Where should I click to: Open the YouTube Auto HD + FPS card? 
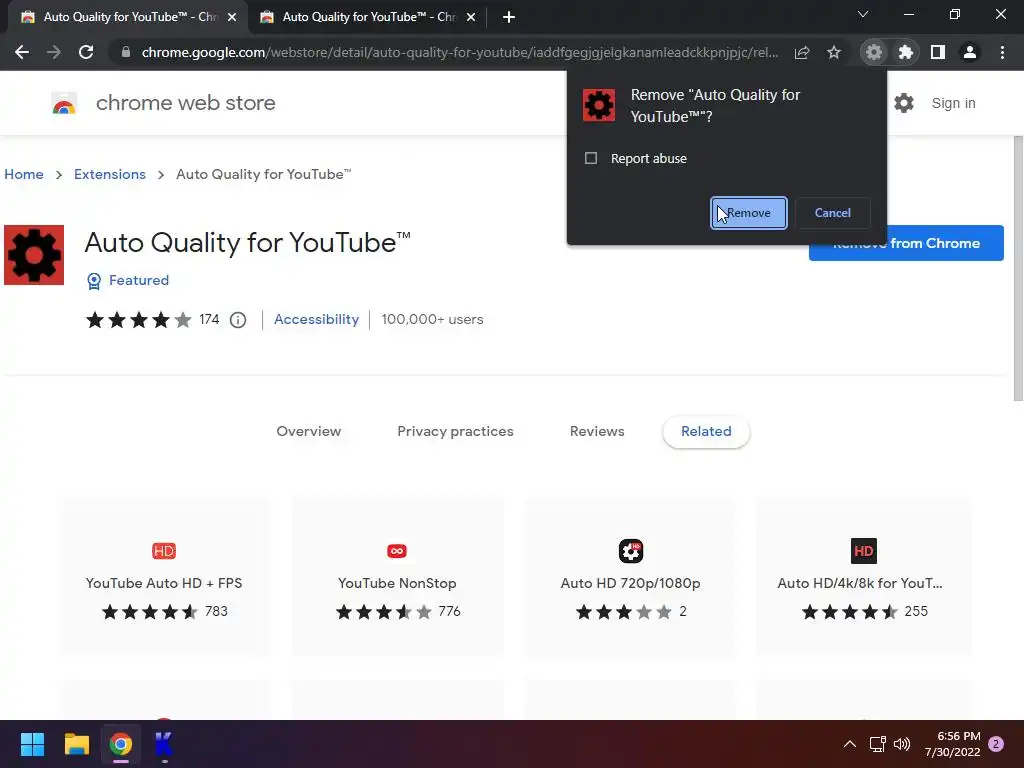pyautogui.click(x=164, y=576)
